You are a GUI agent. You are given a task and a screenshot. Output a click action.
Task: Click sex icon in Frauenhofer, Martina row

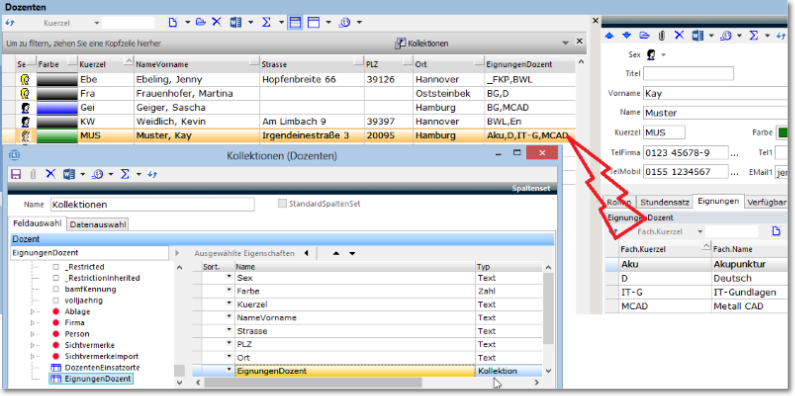click(25, 94)
